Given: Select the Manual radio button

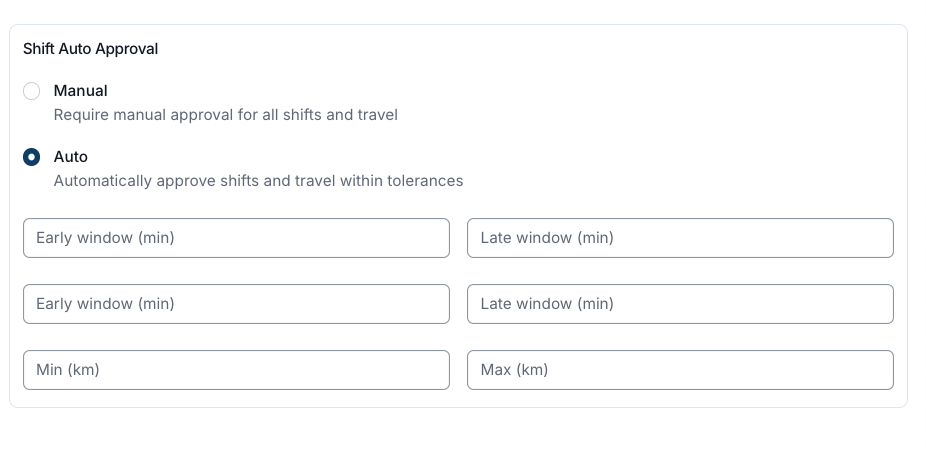Looking at the screenshot, I should click(32, 91).
